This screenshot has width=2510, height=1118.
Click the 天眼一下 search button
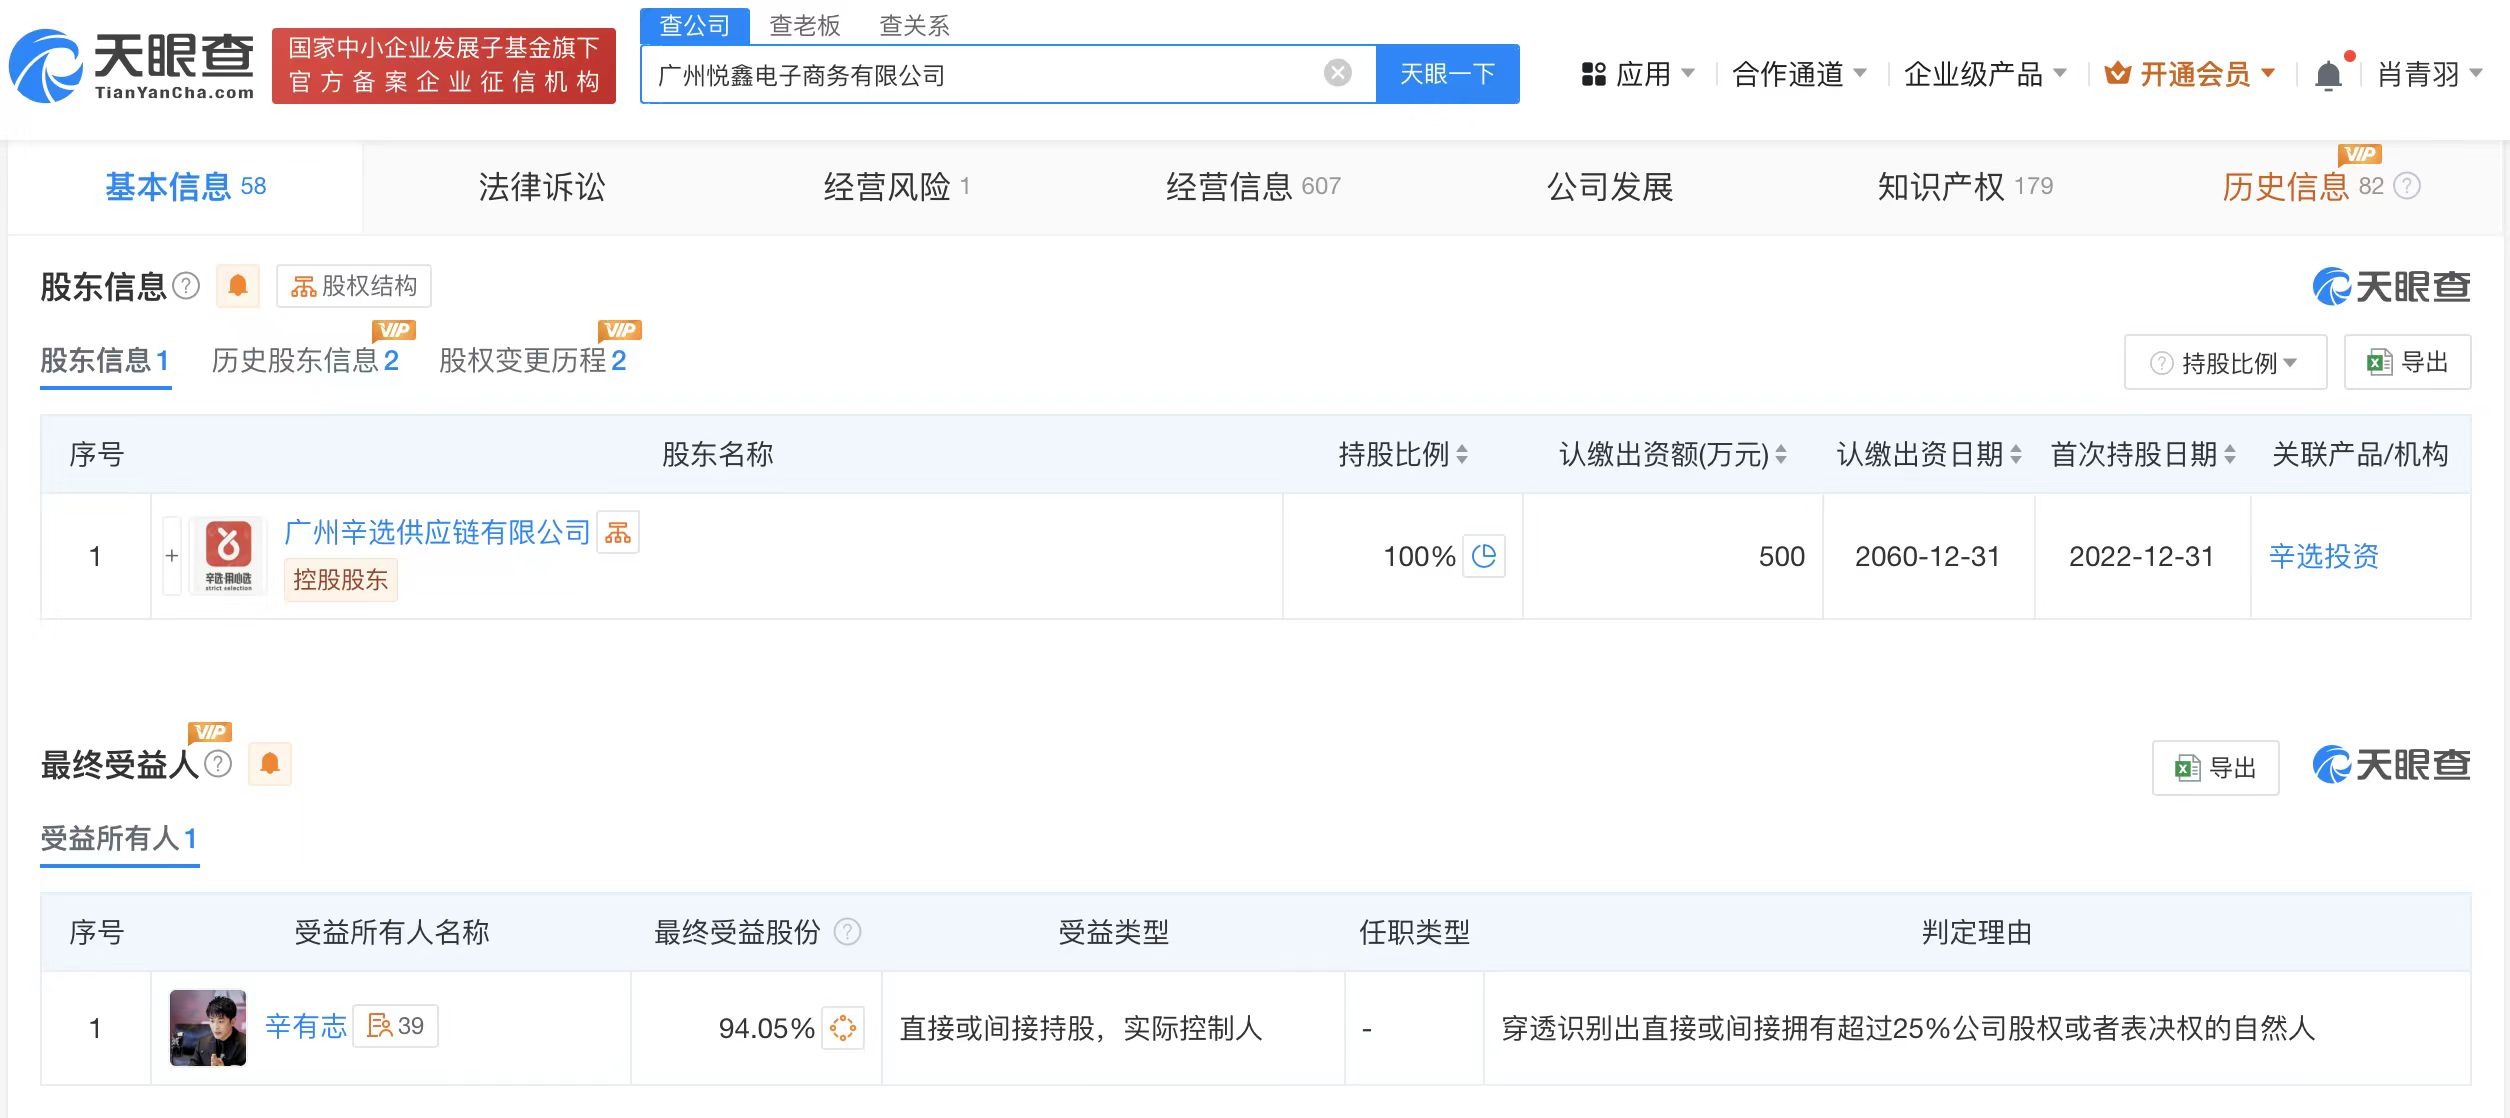click(x=1447, y=72)
